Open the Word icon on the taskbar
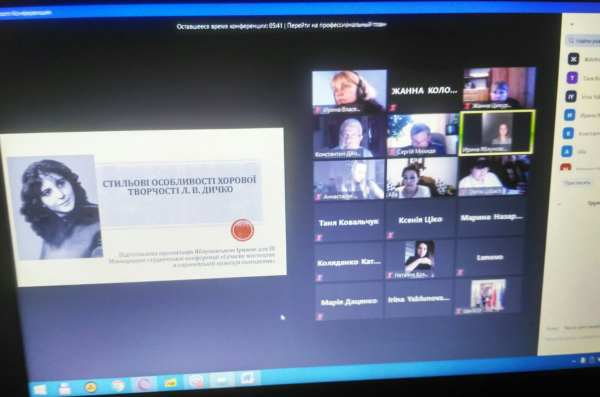 click(247, 379)
